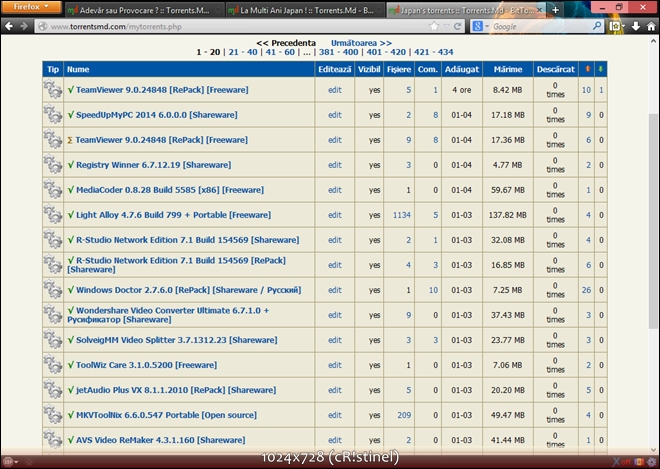The width and height of the screenshot is (660, 469).
Task: Go to results page 421 - 434
Action: (x=434, y=52)
